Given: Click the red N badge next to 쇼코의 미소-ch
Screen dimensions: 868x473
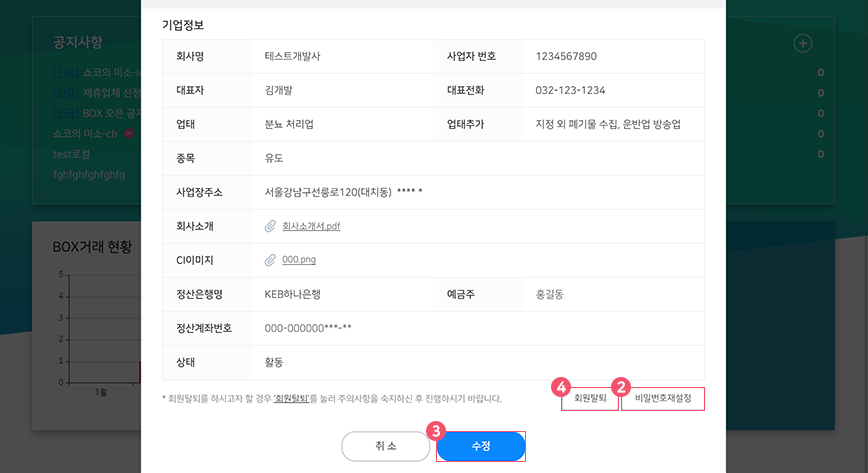Looking at the screenshot, I should [x=128, y=133].
